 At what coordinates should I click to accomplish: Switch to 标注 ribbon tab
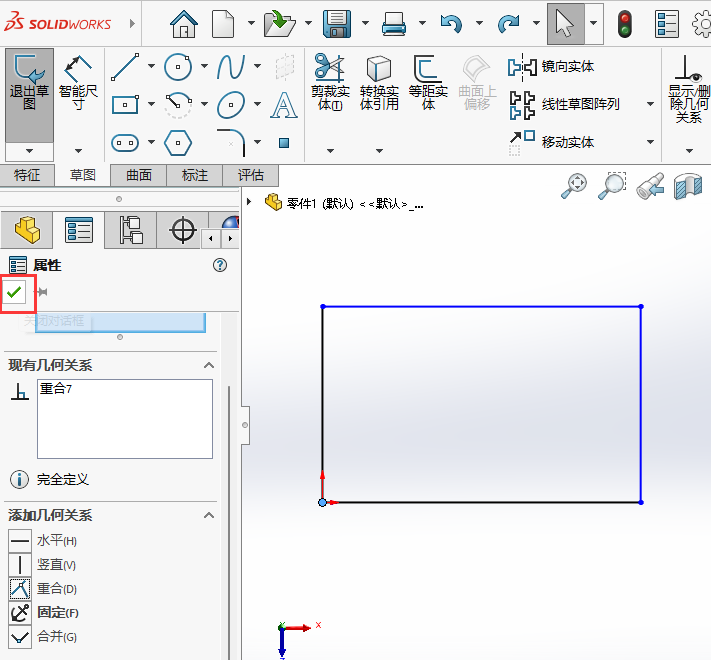pyautogui.click(x=195, y=175)
